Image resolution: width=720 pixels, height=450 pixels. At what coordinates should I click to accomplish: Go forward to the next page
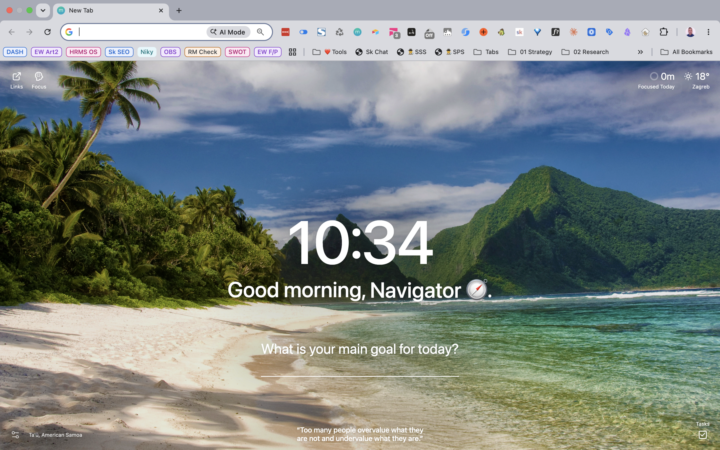coord(29,32)
